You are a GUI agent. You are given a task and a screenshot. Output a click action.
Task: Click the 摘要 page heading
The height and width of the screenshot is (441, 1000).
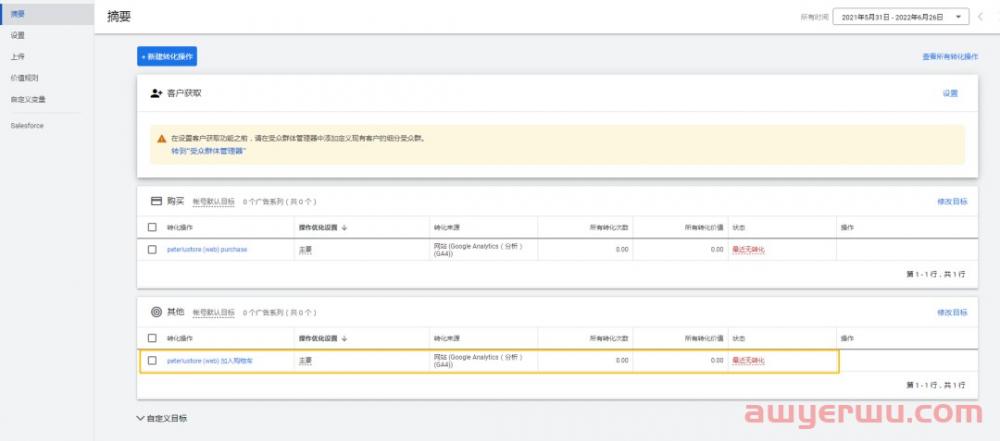pos(119,17)
